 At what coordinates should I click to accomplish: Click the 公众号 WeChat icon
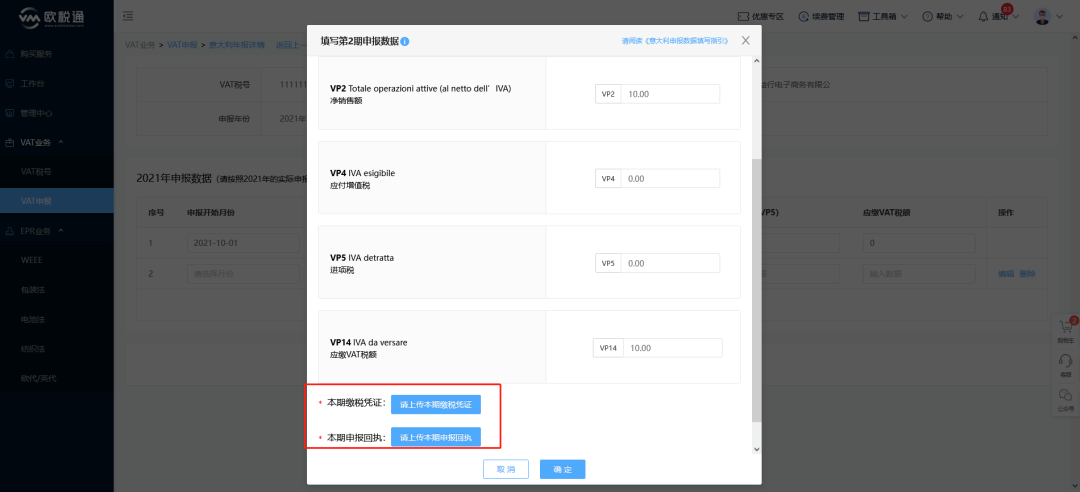pyautogui.click(x=1066, y=396)
